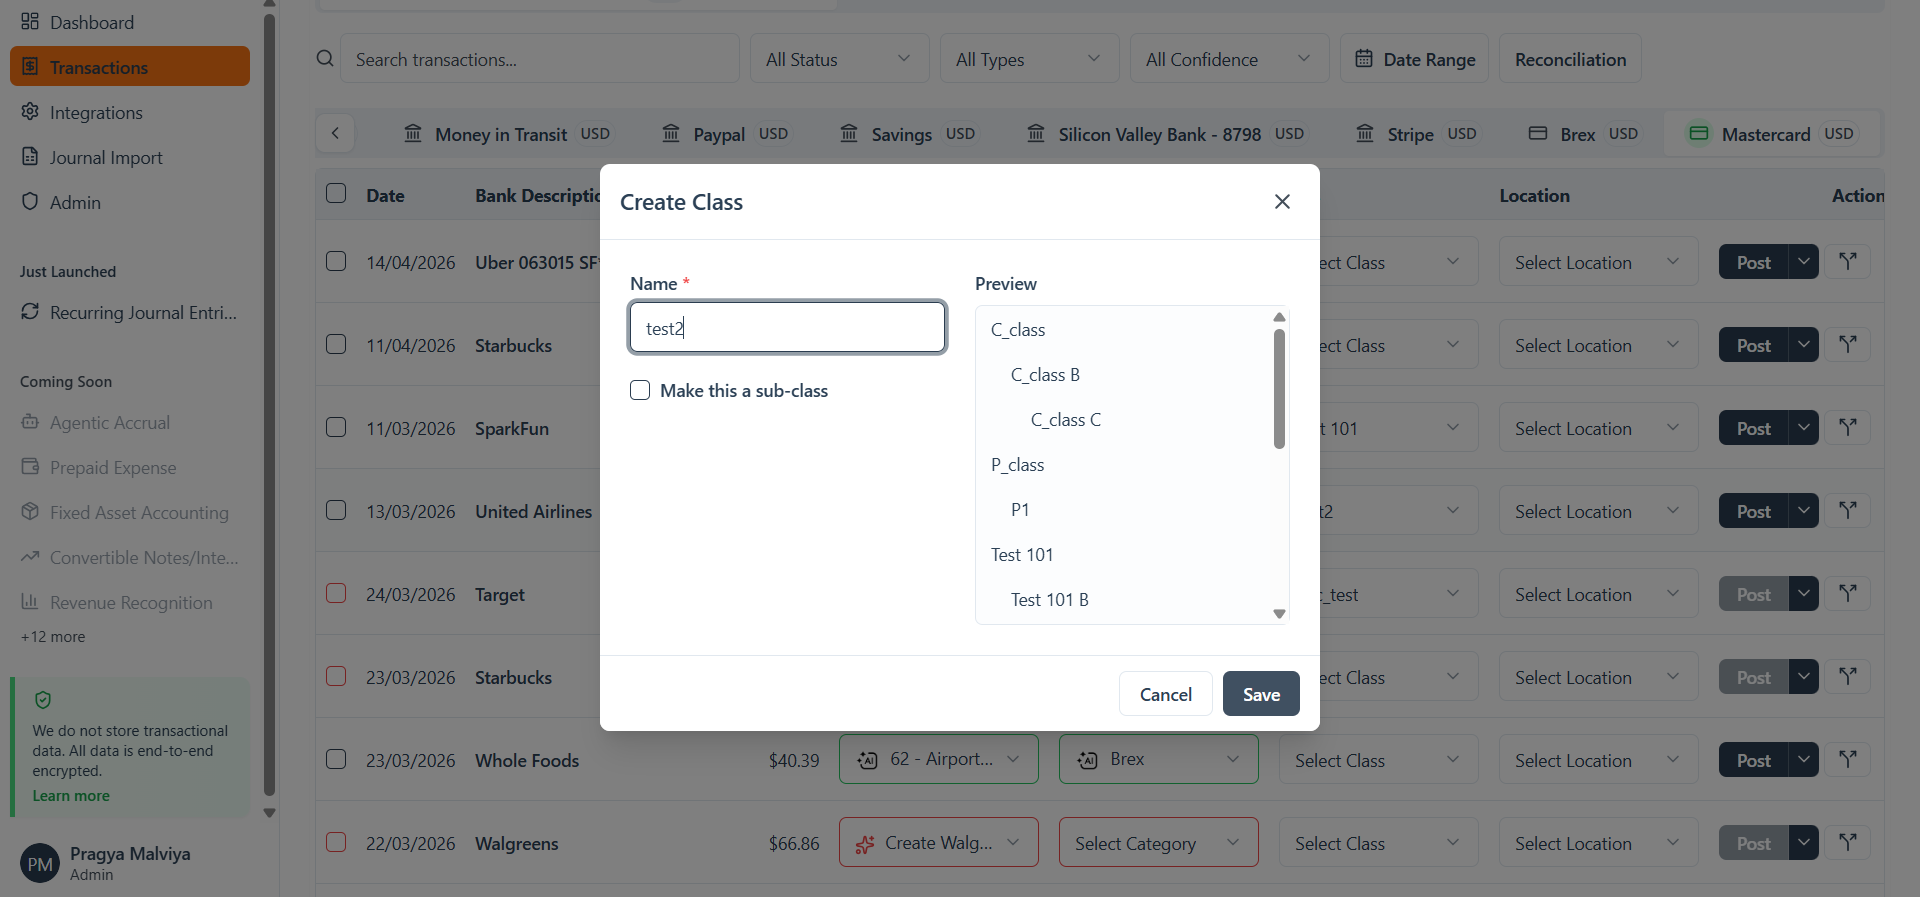Open Recurring Journal Entries

(x=130, y=312)
